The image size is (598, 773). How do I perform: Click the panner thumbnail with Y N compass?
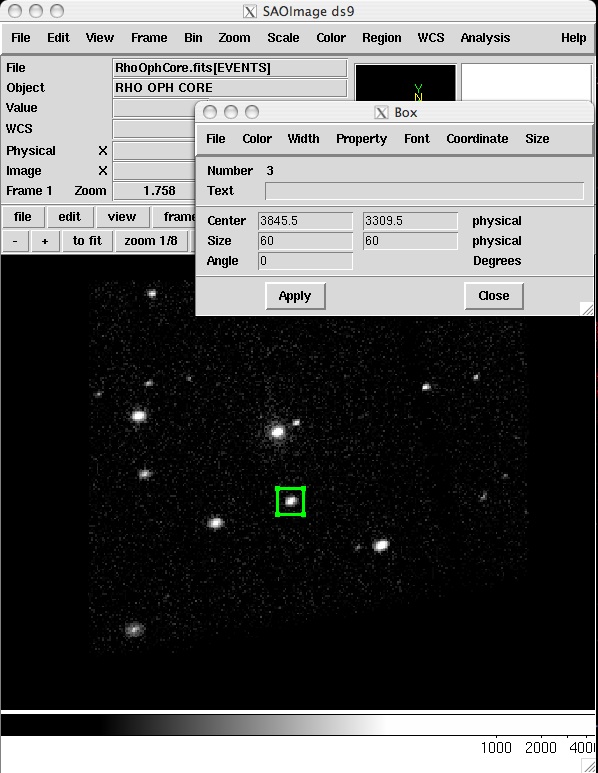tap(405, 82)
